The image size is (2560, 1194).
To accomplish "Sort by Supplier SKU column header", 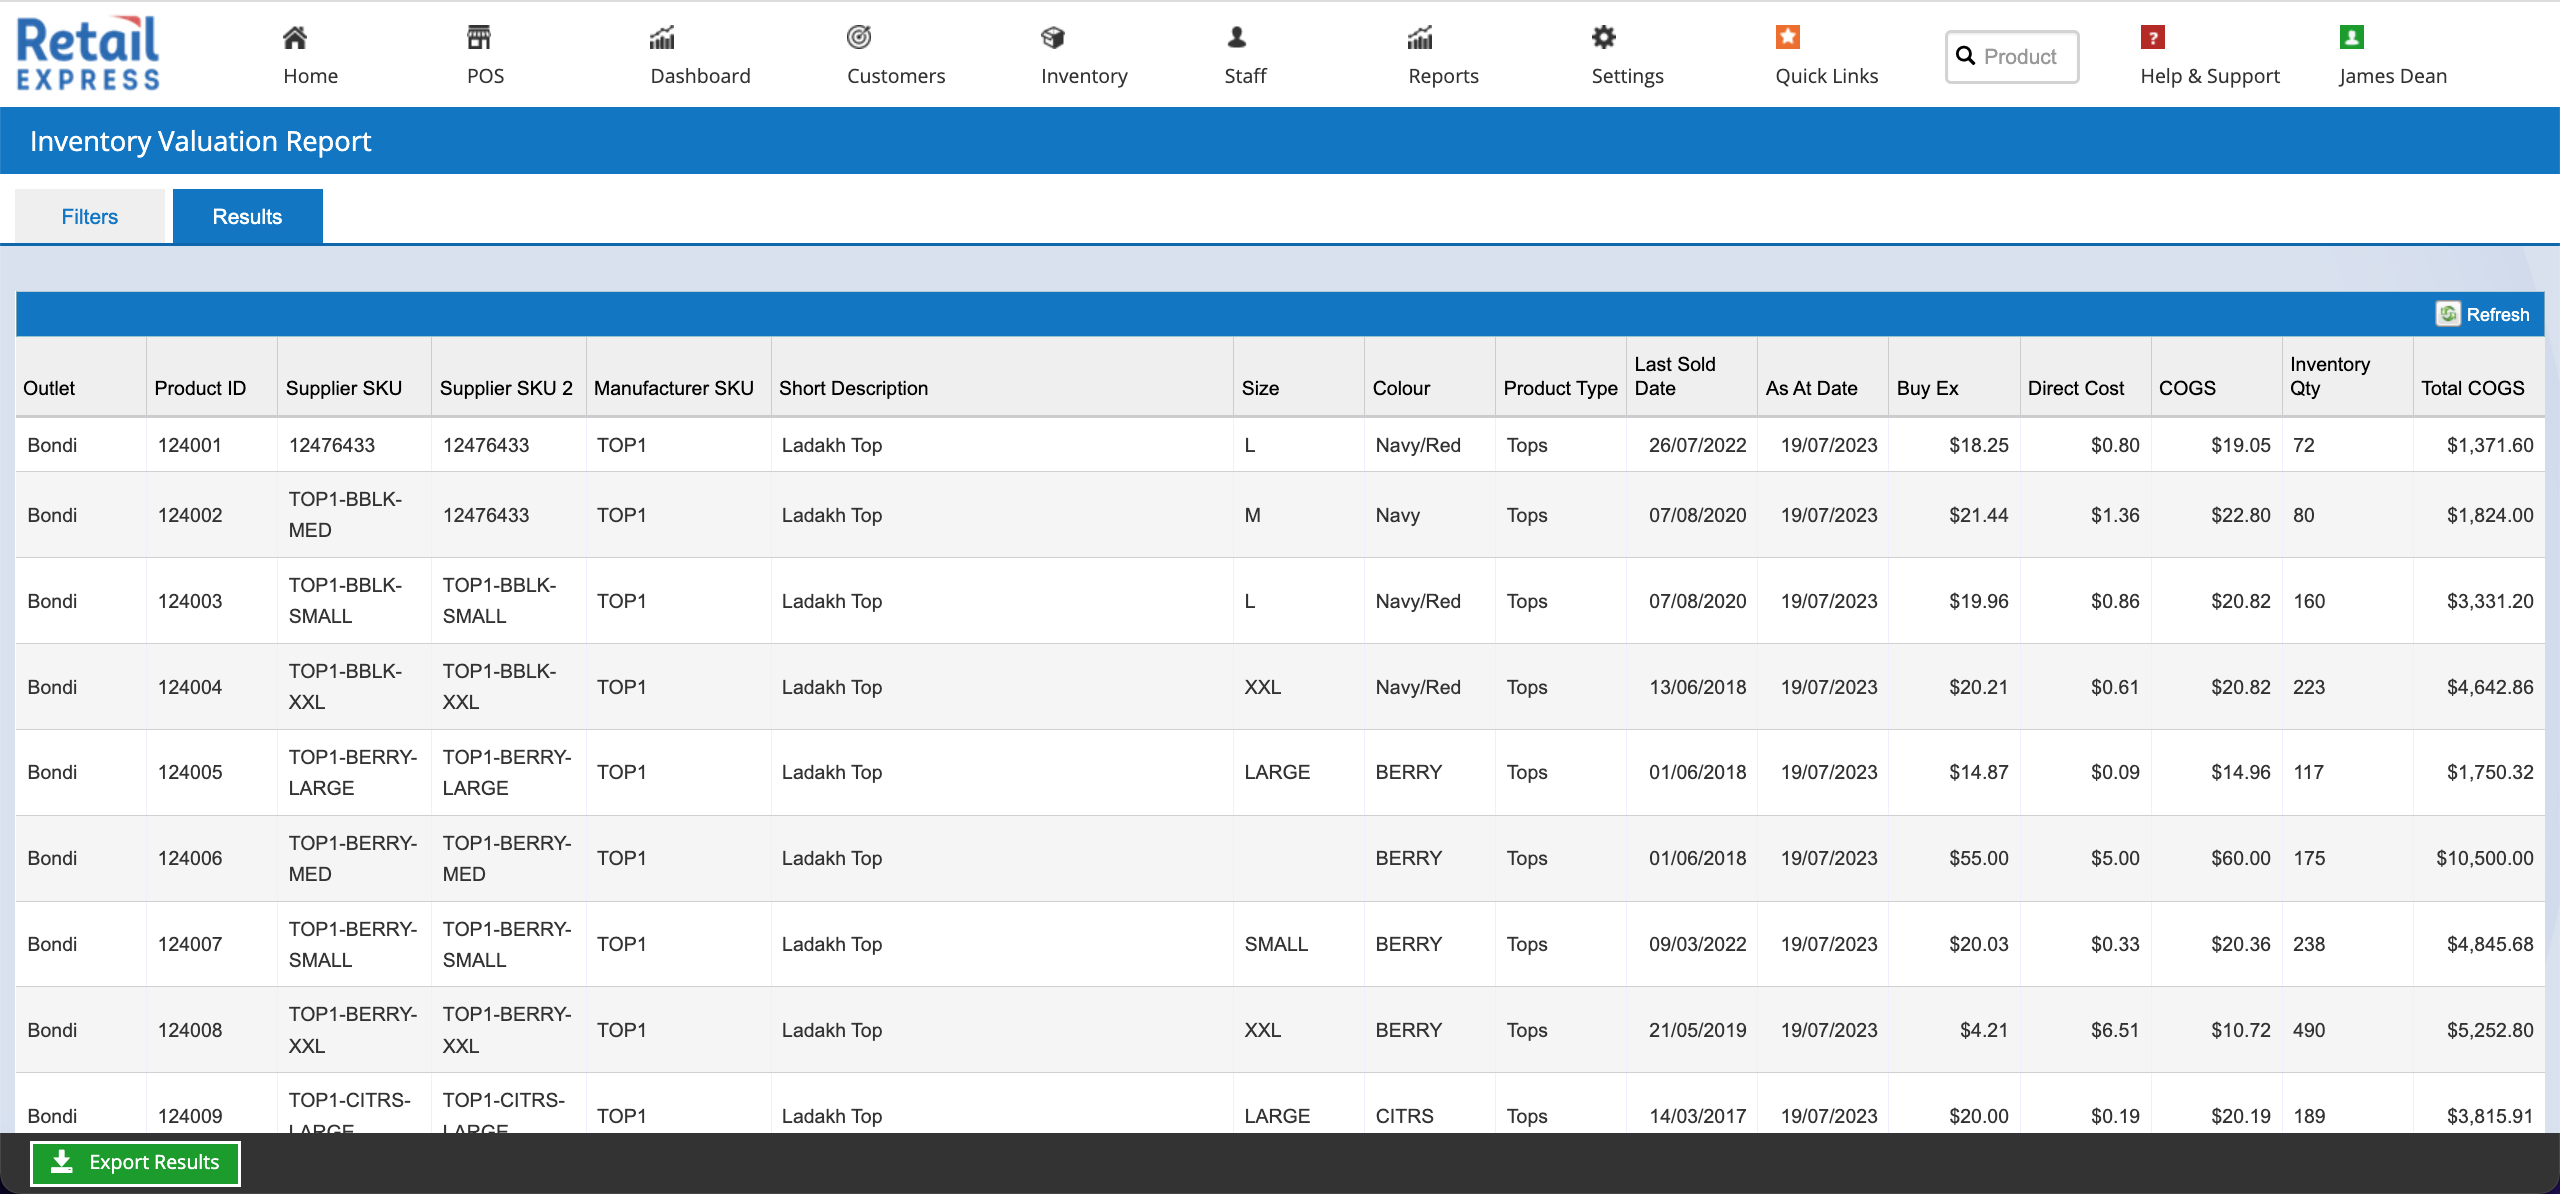I will [344, 388].
